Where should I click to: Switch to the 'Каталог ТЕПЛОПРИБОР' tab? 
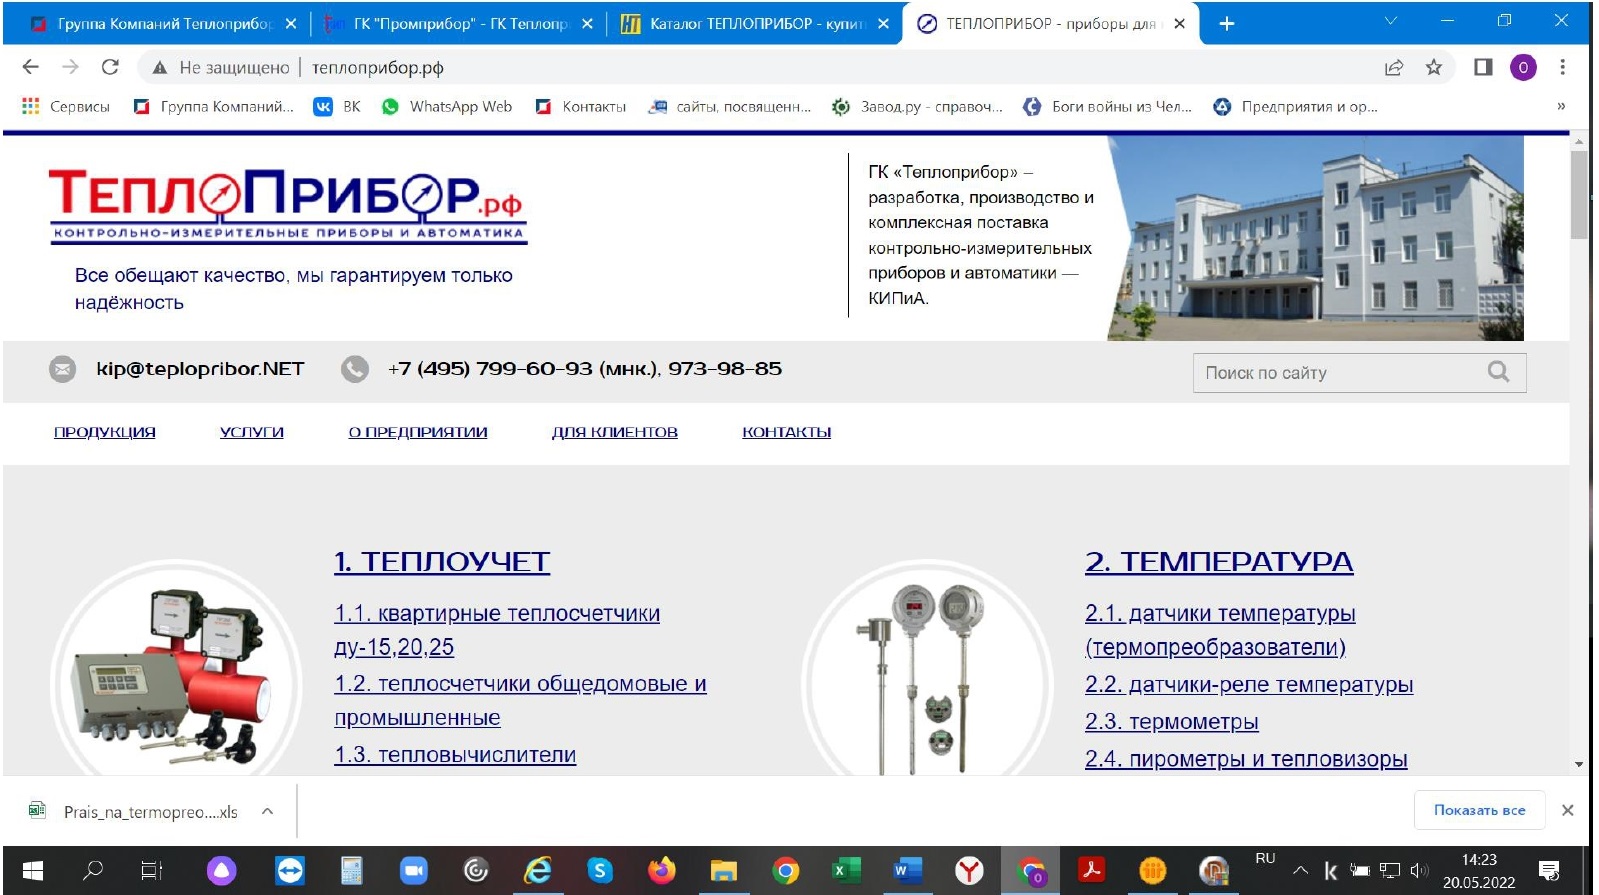pyautogui.click(x=745, y=23)
